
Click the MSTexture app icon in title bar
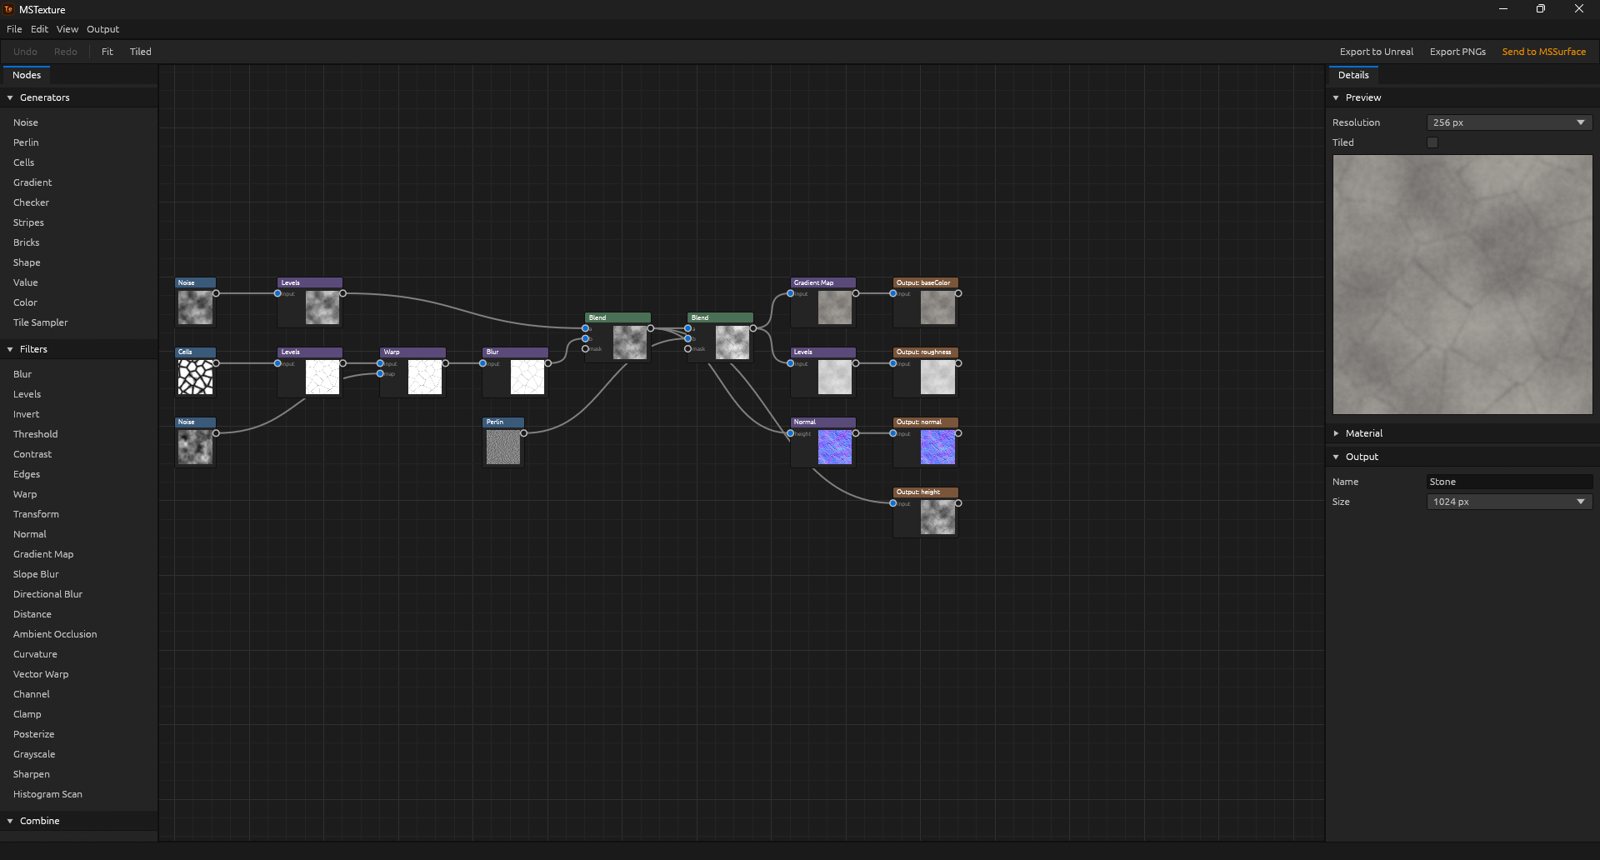point(9,9)
